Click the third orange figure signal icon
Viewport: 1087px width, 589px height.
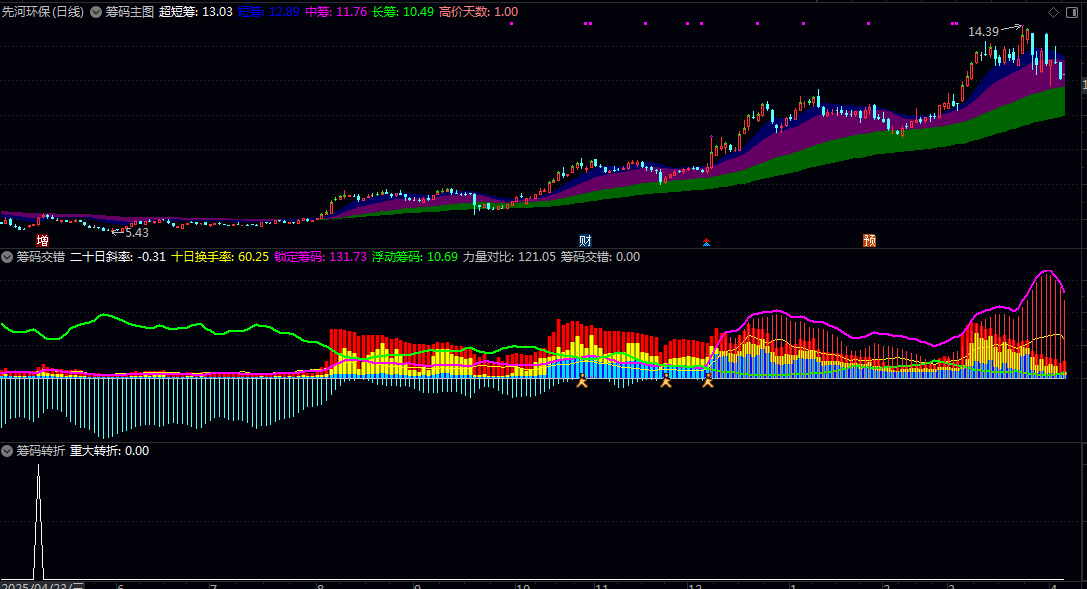coord(708,380)
